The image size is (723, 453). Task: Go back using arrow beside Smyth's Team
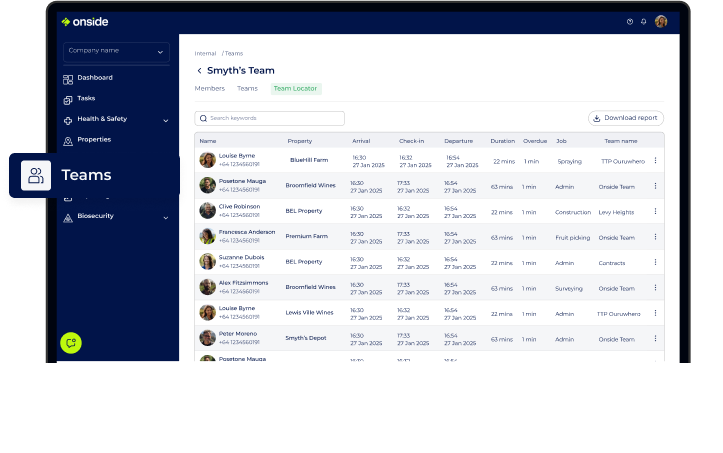(x=199, y=71)
